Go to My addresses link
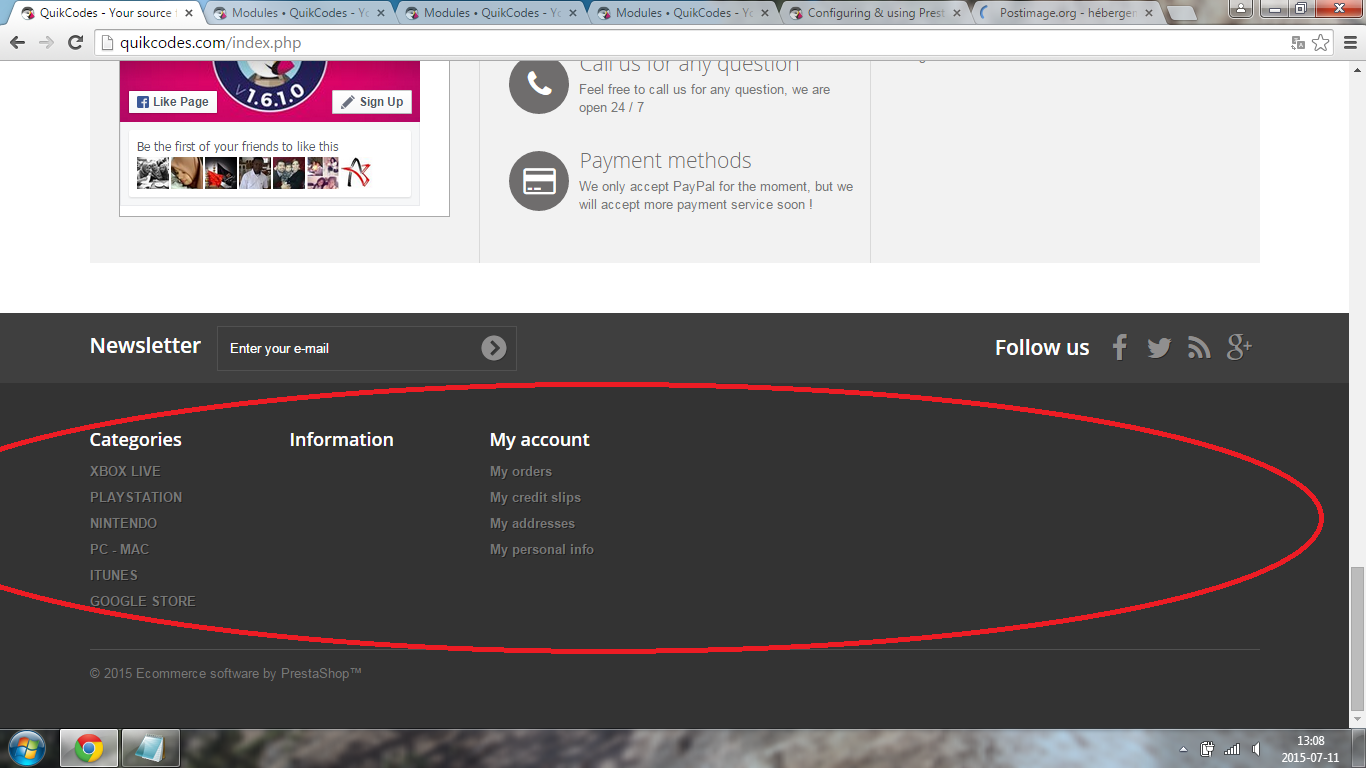The height and width of the screenshot is (768, 1366). 532,523
